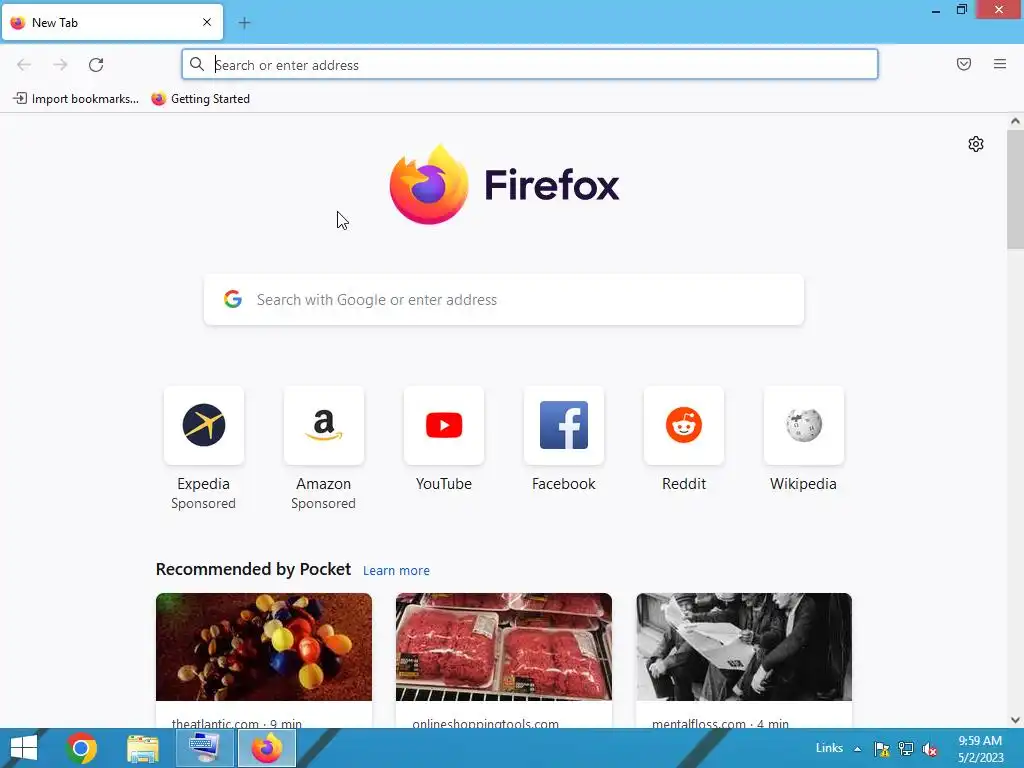The width and height of the screenshot is (1024, 768).
Task: Close the New Tab tab
Action: [x=207, y=22]
